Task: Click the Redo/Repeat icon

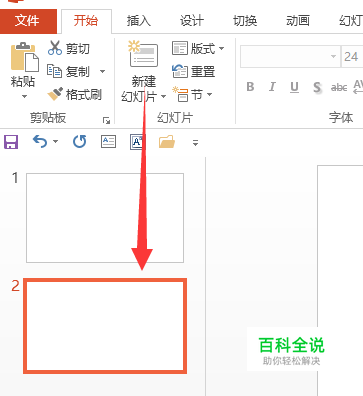Action: click(x=79, y=142)
